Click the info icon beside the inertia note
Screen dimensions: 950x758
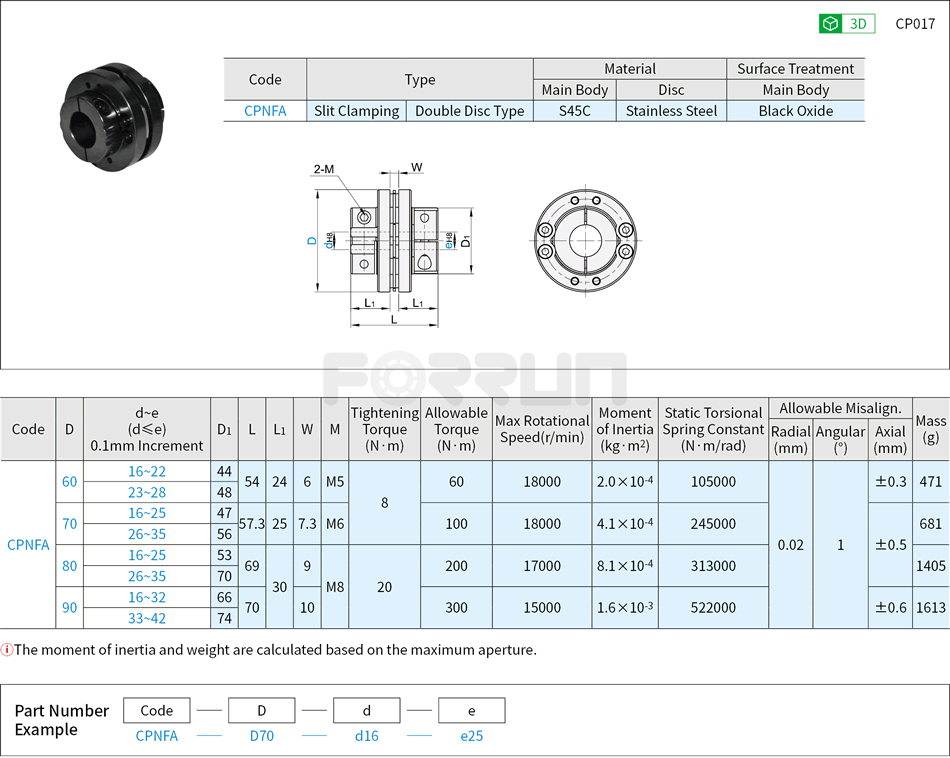pyautogui.click(x=7, y=650)
